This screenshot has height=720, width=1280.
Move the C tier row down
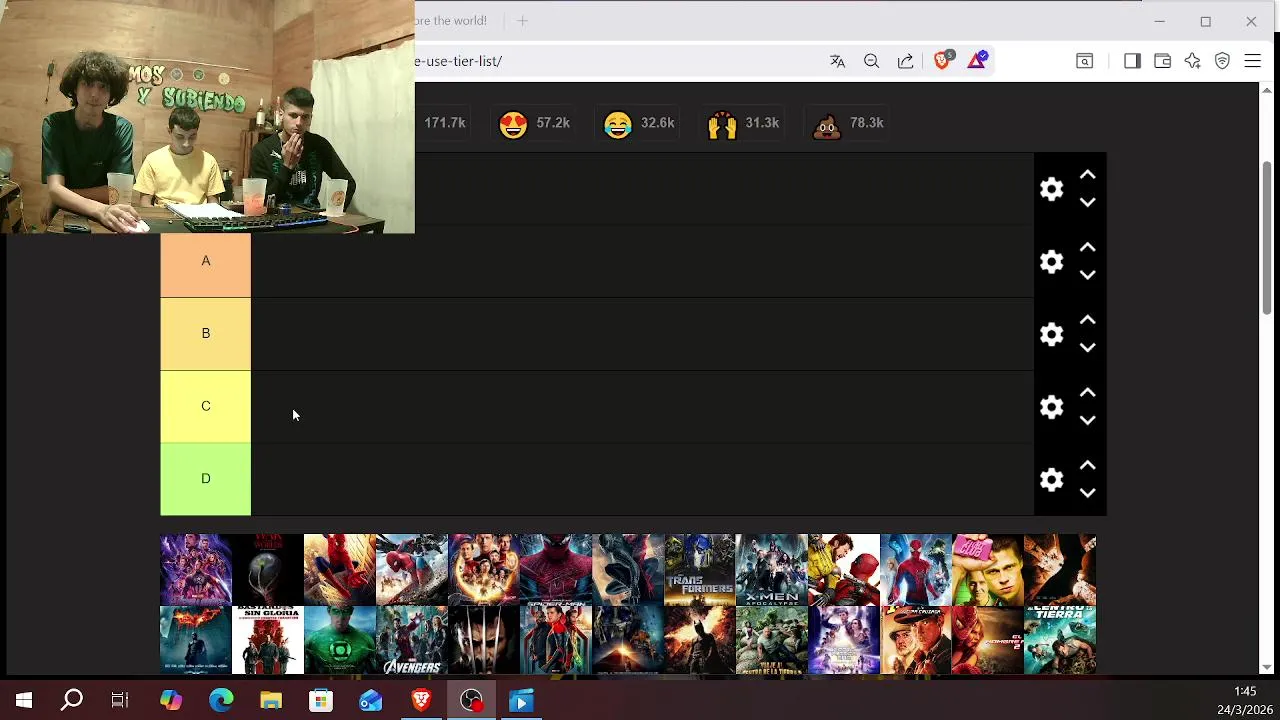[1088, 421]
